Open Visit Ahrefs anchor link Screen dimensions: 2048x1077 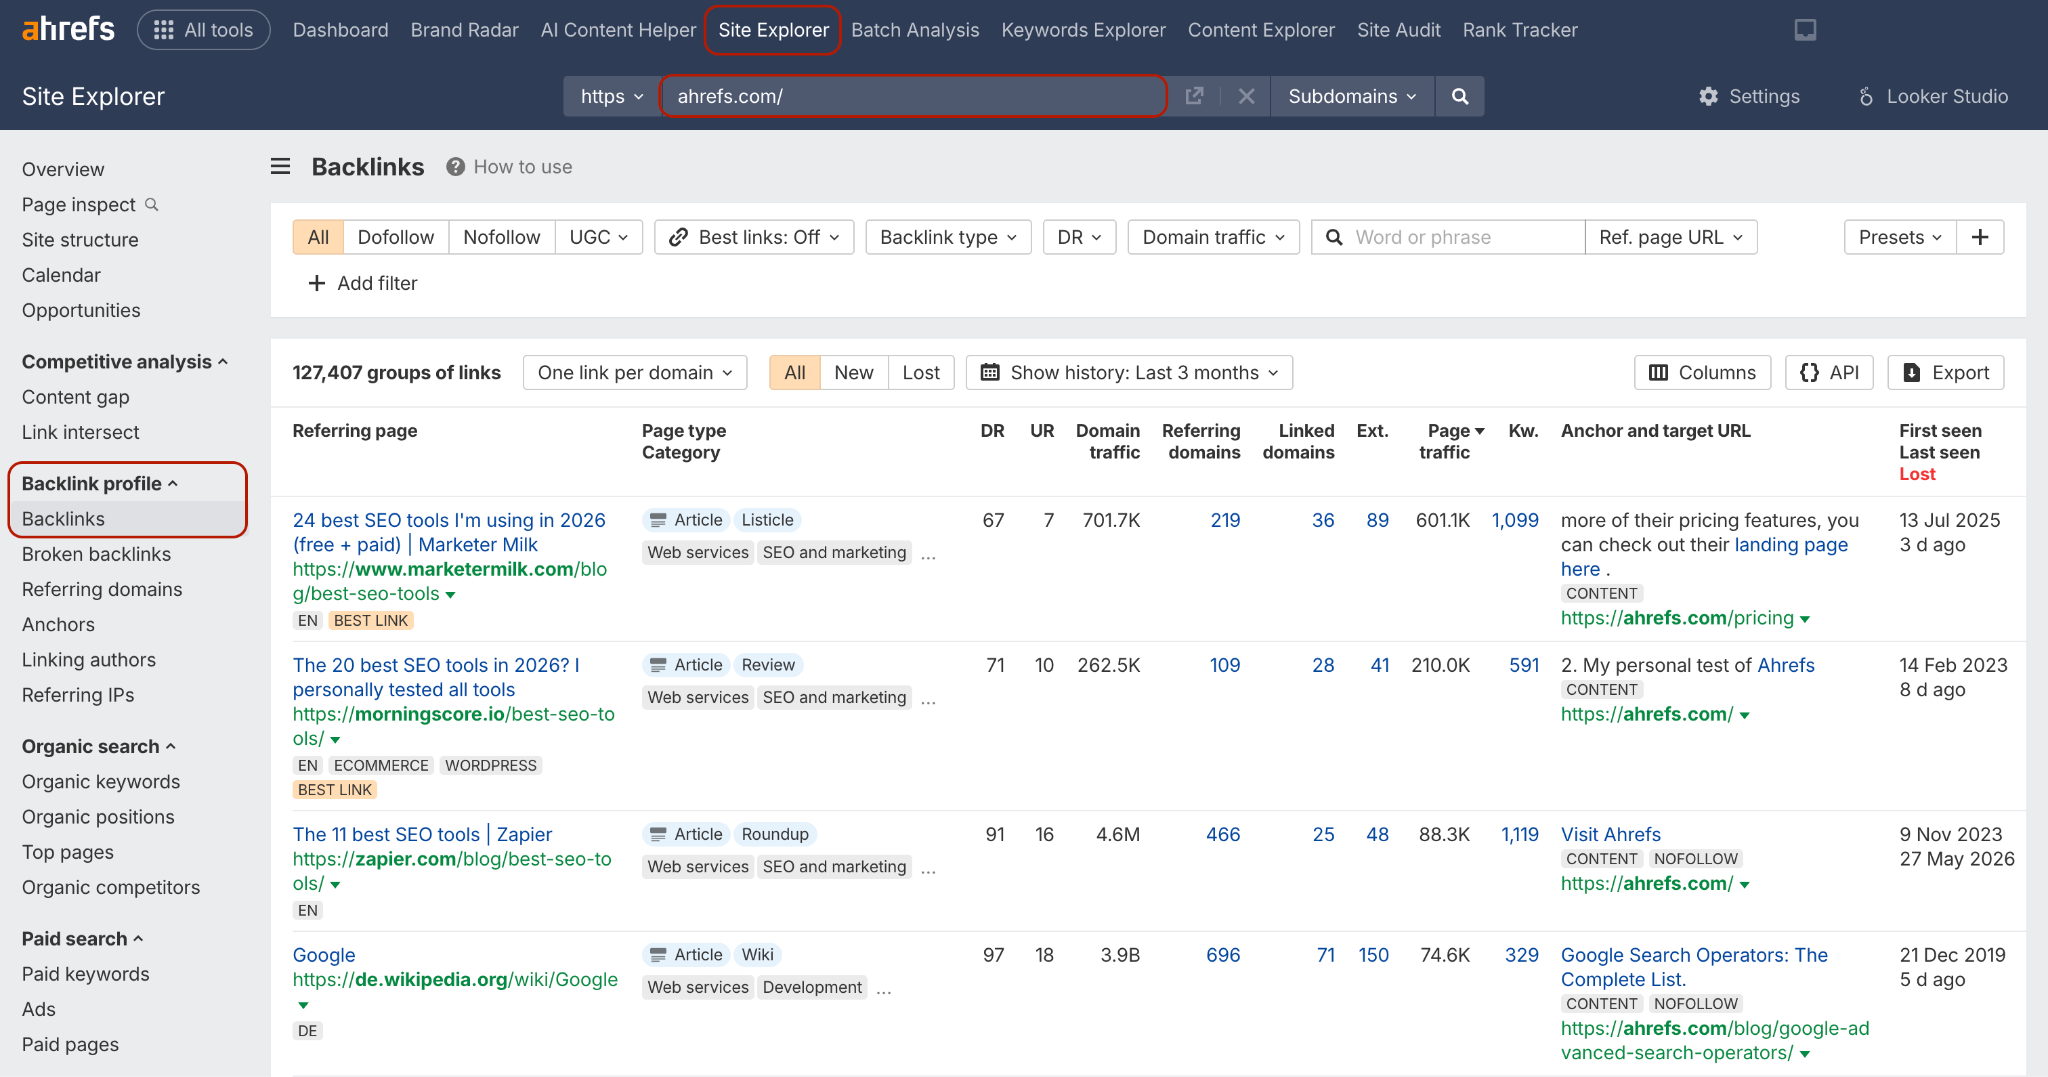point(1611,834)
